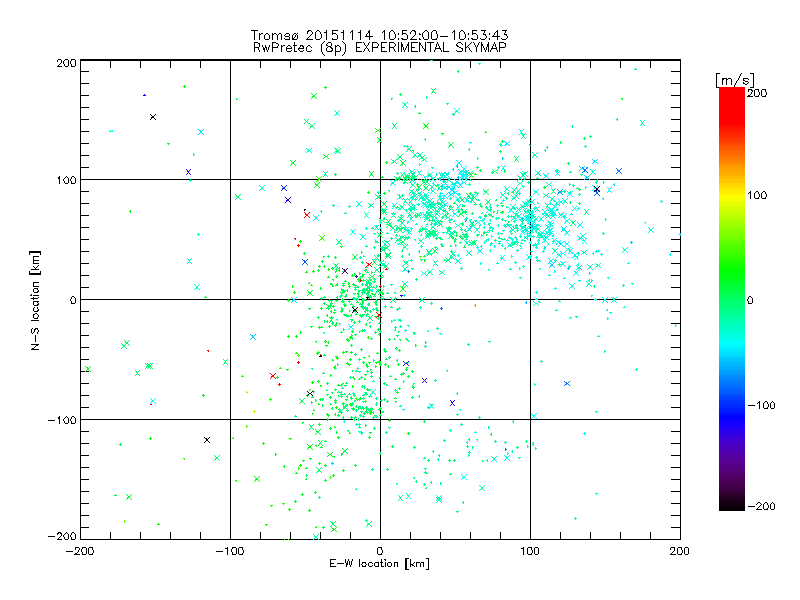Click the 200 label on the colorbar

[x=757, y=93]
